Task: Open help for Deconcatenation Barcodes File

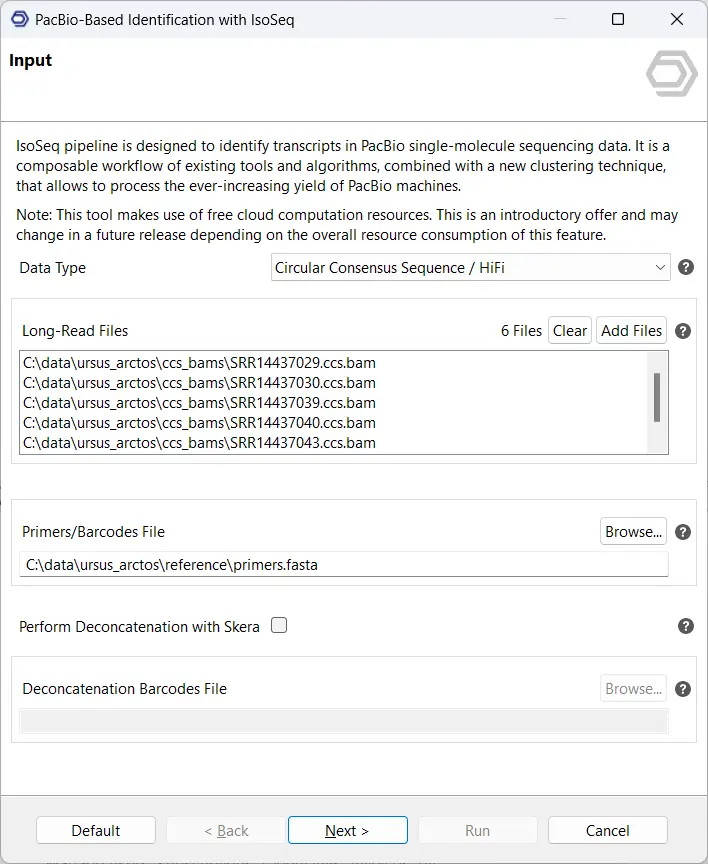Action: point(683,689)
